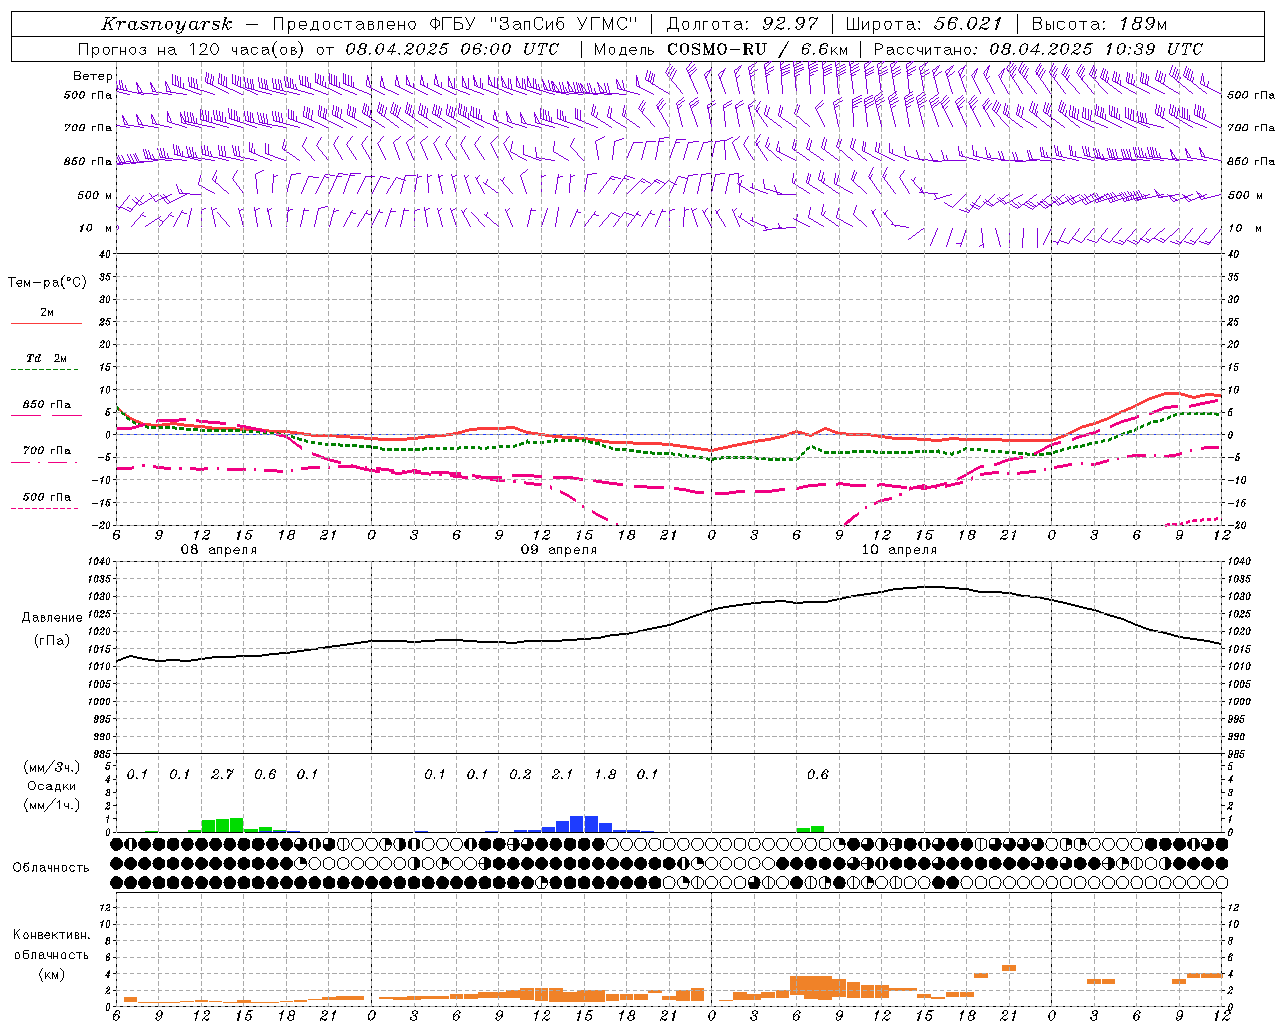The height and width of the screenshot is (1024, 1280).
Task: Click the "Td 2м" dew point legend entry
Action: tap(47, 358)
